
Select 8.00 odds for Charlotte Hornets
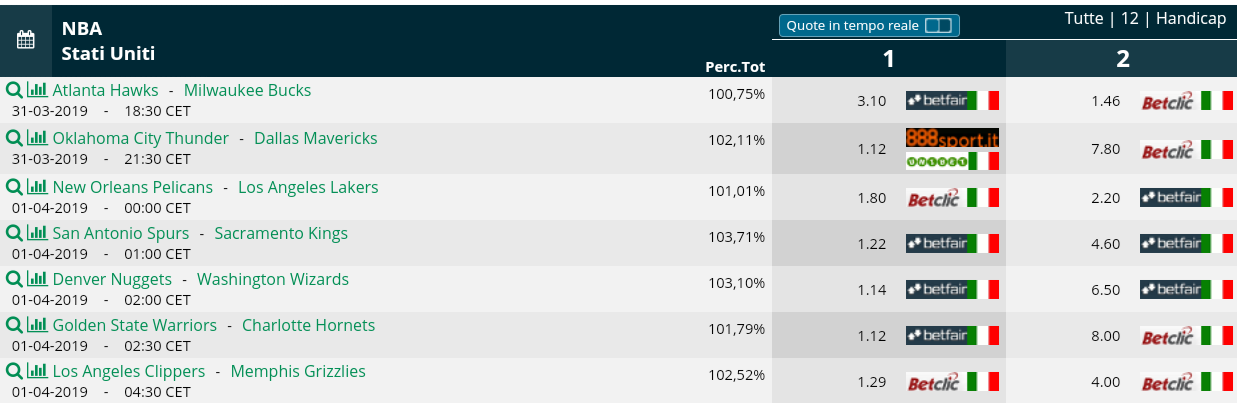pyautogui.click(x=1105, y=336)
